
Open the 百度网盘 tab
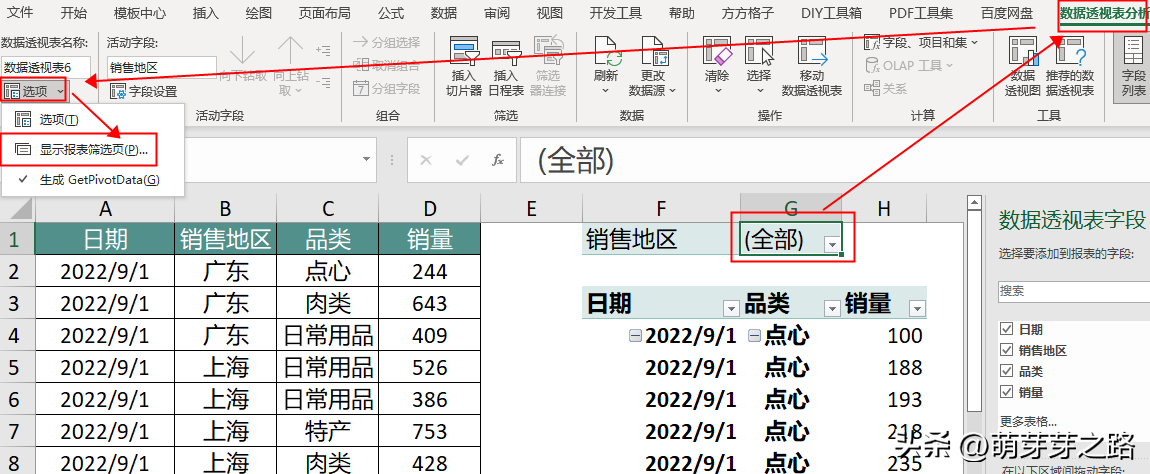click(1006, 13)
